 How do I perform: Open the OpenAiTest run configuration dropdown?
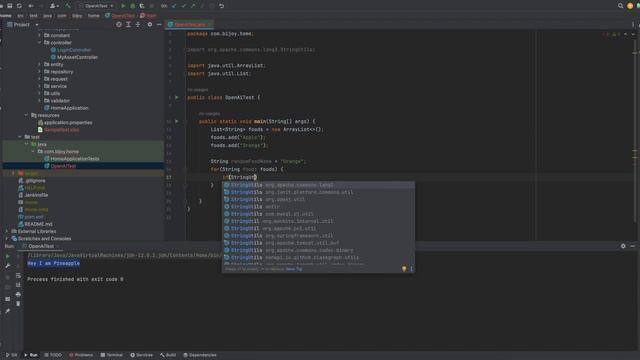[96, 6]
